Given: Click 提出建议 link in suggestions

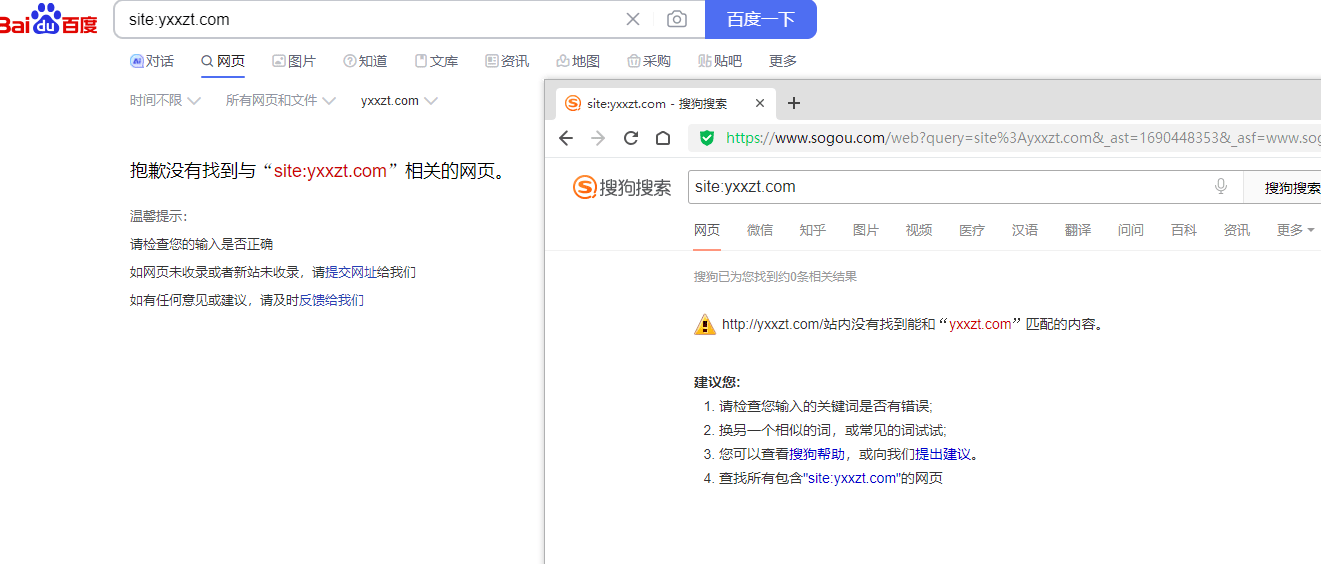Looking at the screenshot, I should [943, 454].
